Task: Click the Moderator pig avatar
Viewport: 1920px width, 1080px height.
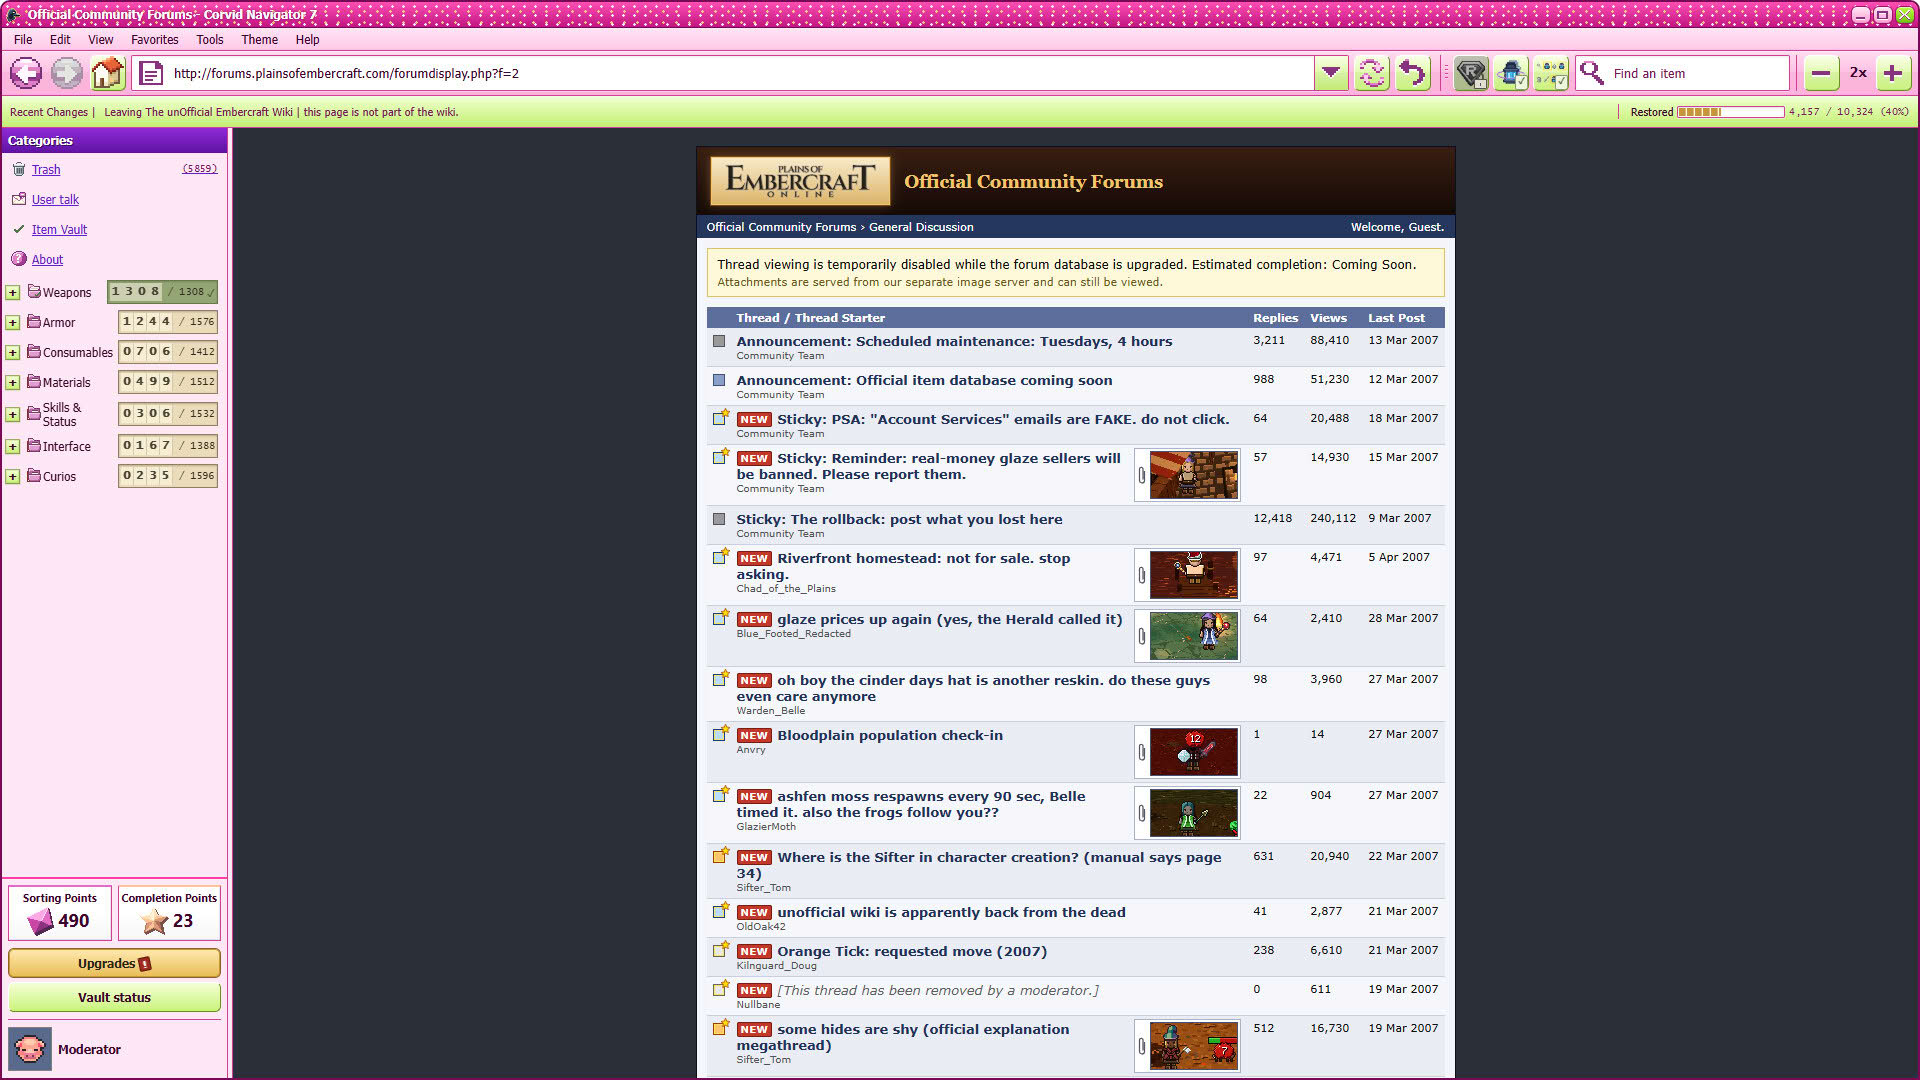Action: point(30,1049)
